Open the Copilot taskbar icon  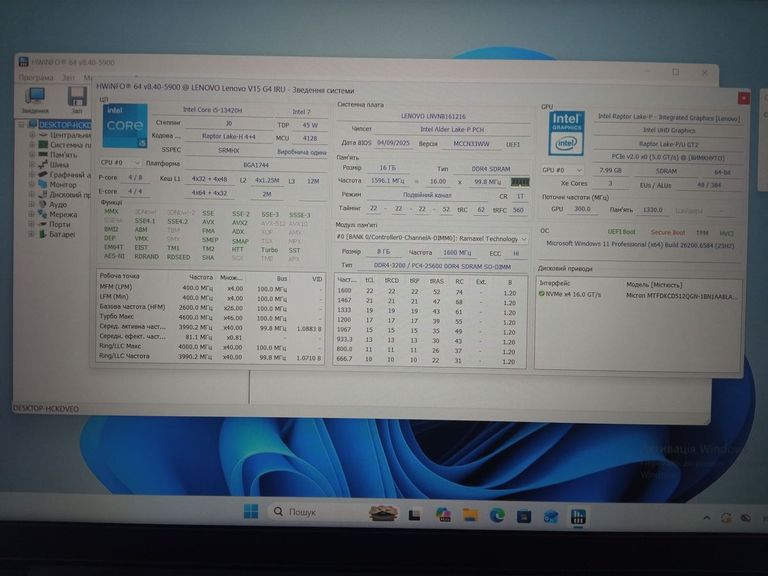[444, 514]
